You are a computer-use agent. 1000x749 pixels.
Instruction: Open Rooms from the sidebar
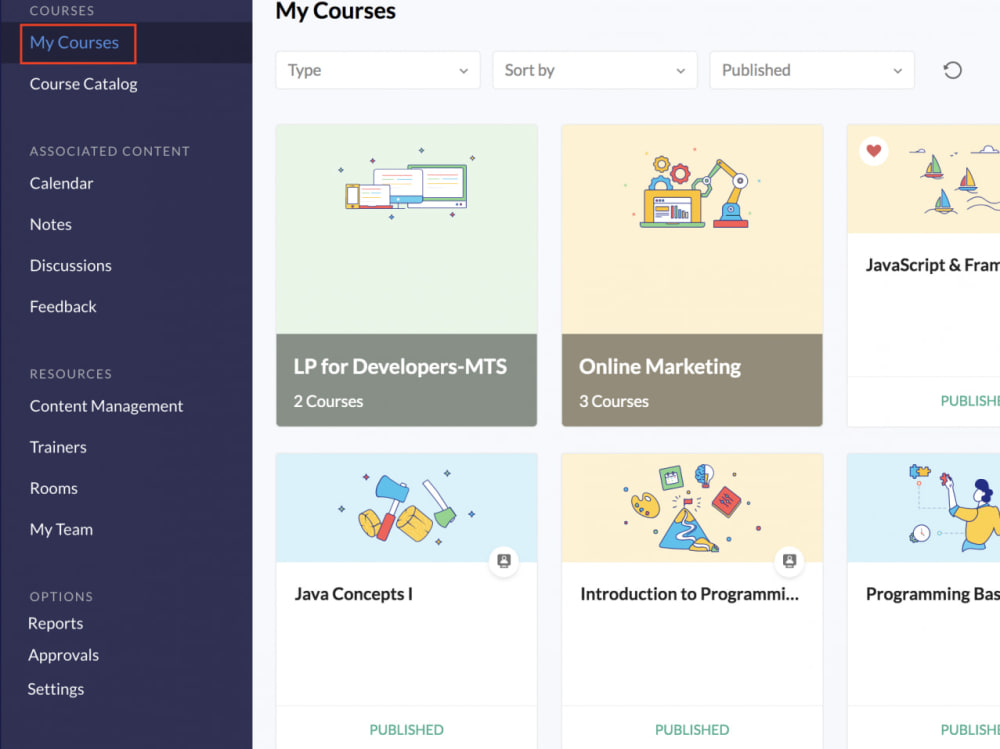click(54, 489)
